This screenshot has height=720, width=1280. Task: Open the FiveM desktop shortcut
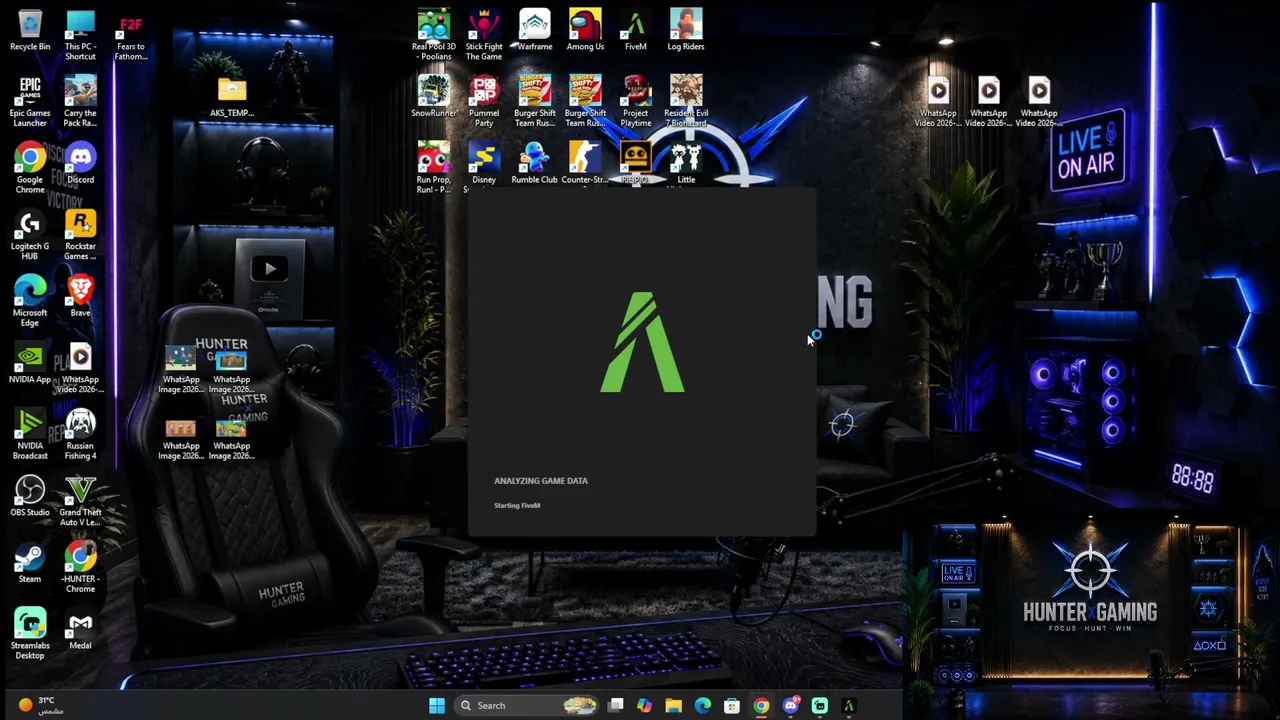tap(635, 30)
